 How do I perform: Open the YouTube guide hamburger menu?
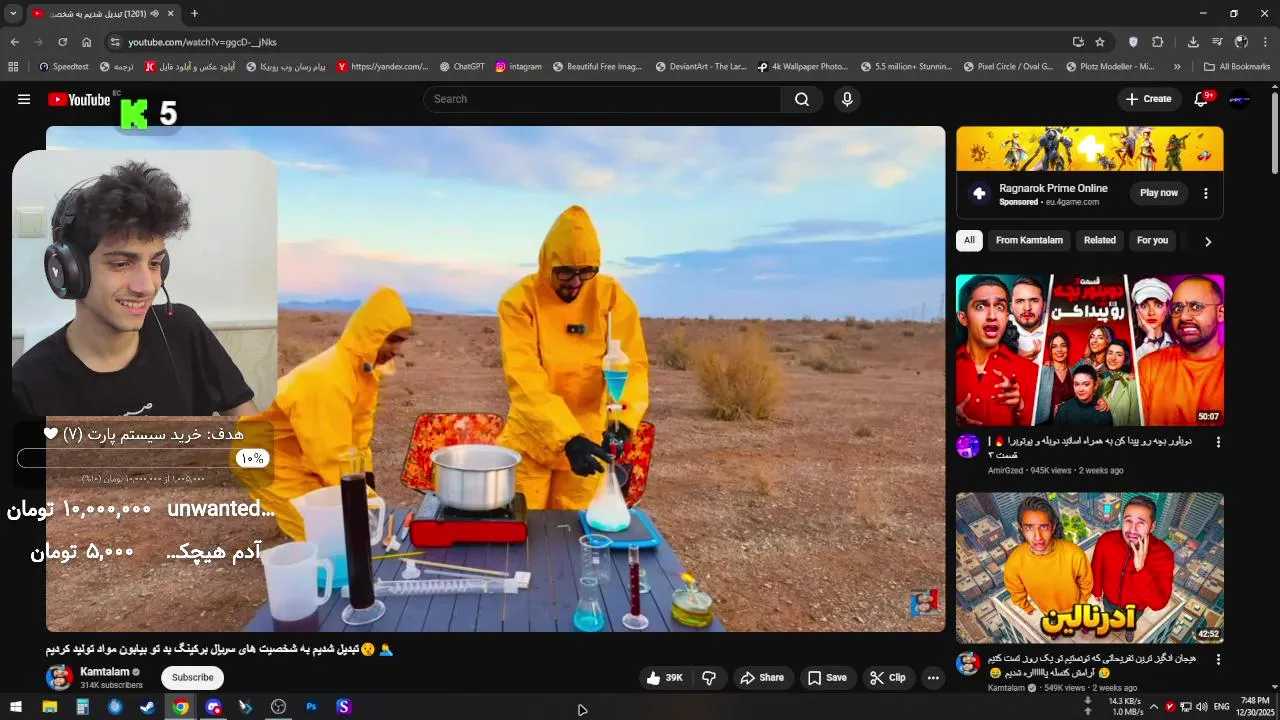tap(24, 99)
